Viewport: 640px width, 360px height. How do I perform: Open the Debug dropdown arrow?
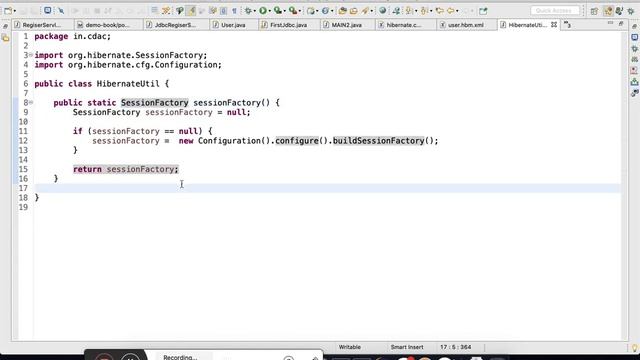[254, 11]
